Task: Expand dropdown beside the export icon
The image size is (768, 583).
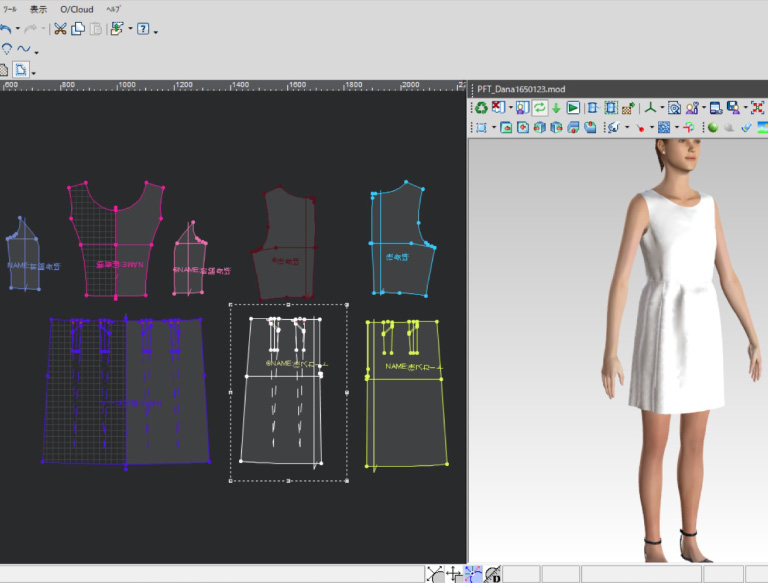Action: tap(130, 29)
